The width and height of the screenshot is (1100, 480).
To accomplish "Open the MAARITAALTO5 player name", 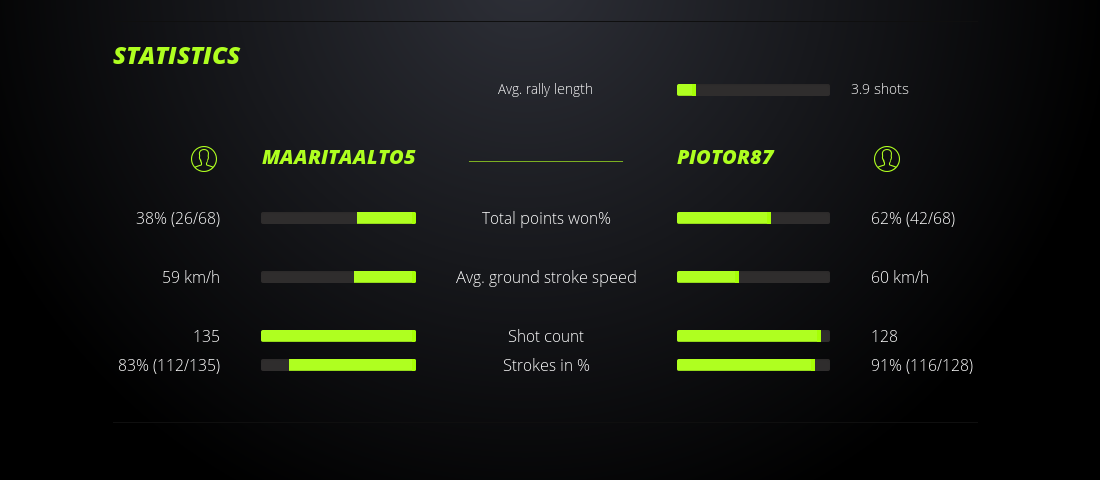I will tap(338, 157).
